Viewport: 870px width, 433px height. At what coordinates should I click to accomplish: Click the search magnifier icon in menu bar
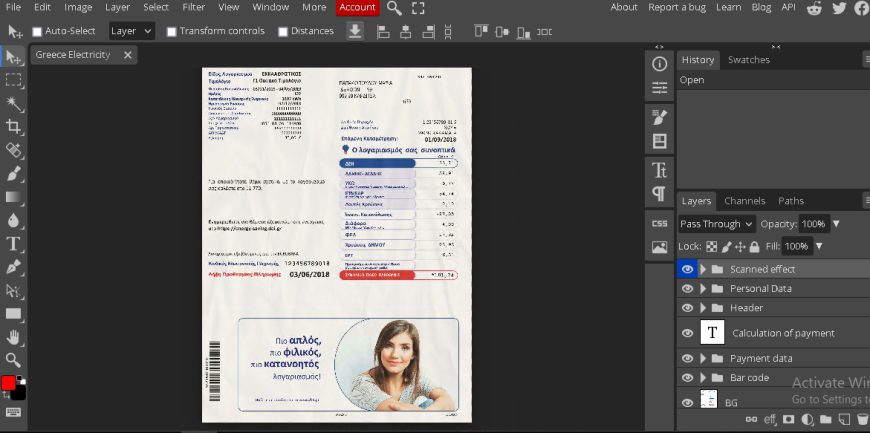click(x=394, y=8)
